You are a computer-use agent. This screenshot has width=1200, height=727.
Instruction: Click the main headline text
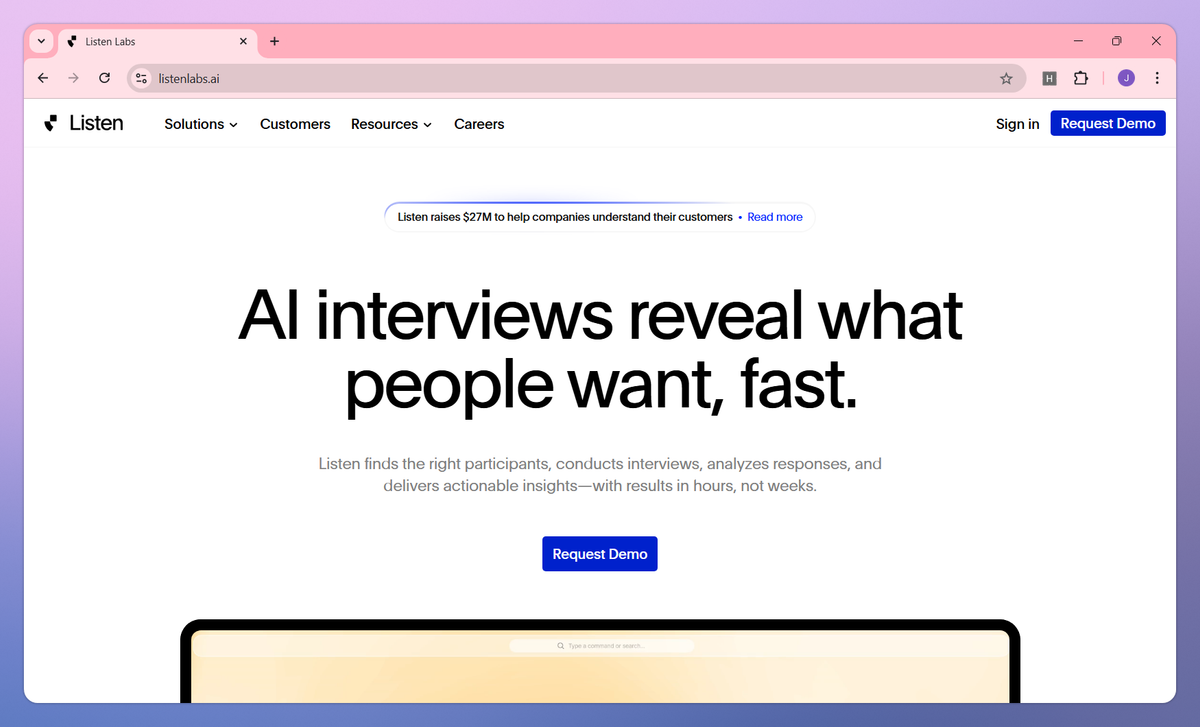(600, 350)
